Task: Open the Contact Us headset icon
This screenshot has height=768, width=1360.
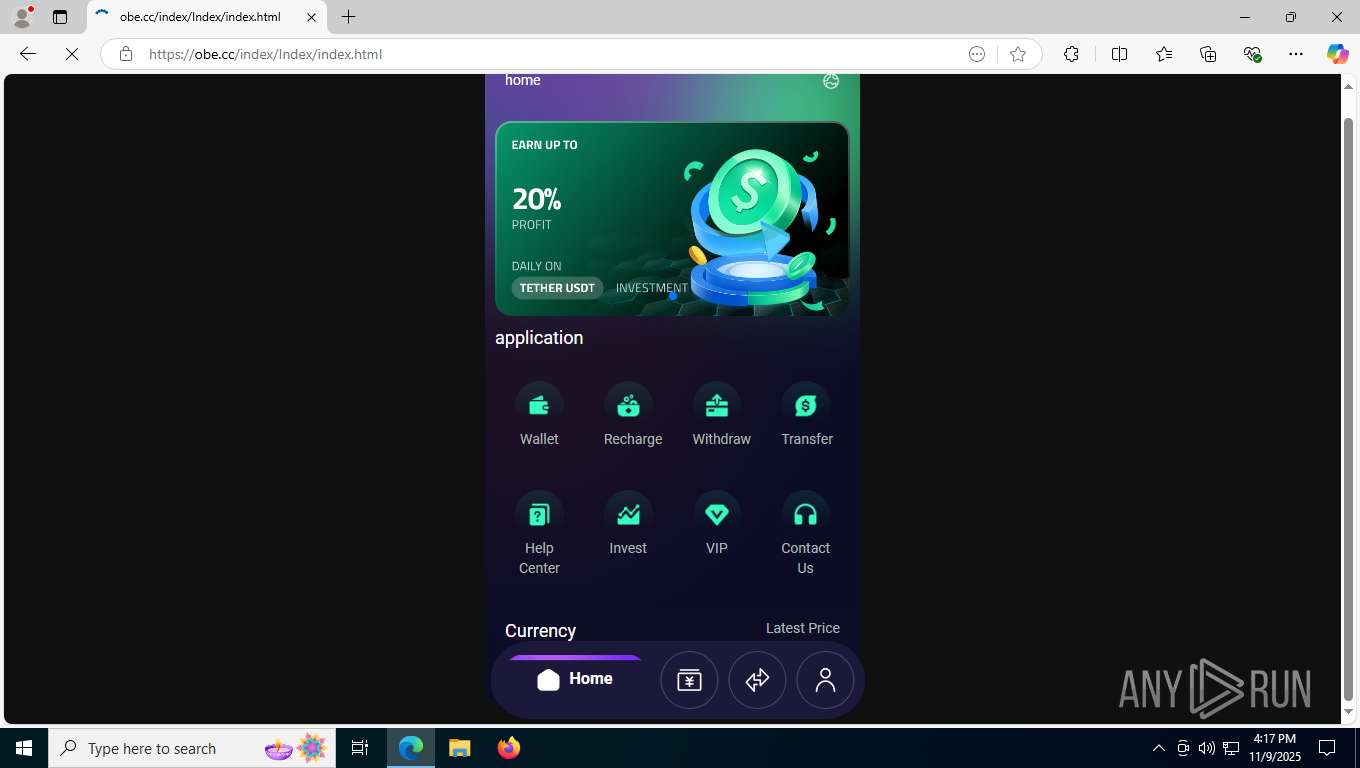Action: pyautogui.click(x=806, y=515)
